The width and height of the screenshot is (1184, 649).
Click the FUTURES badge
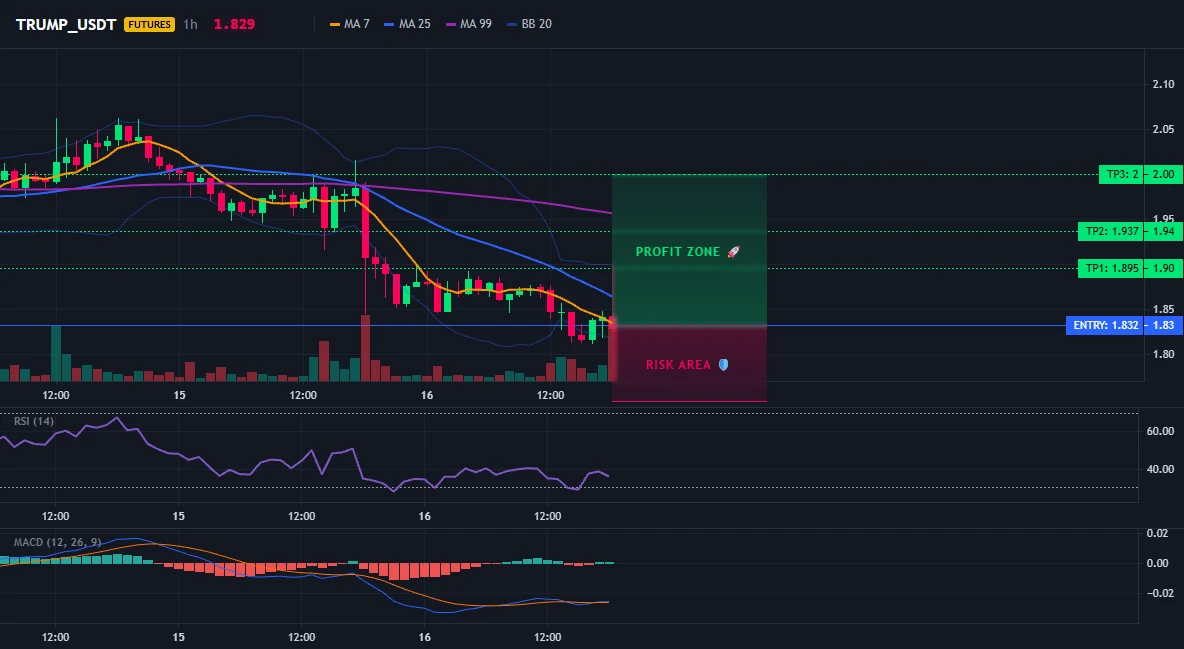[x=150, y=24]
